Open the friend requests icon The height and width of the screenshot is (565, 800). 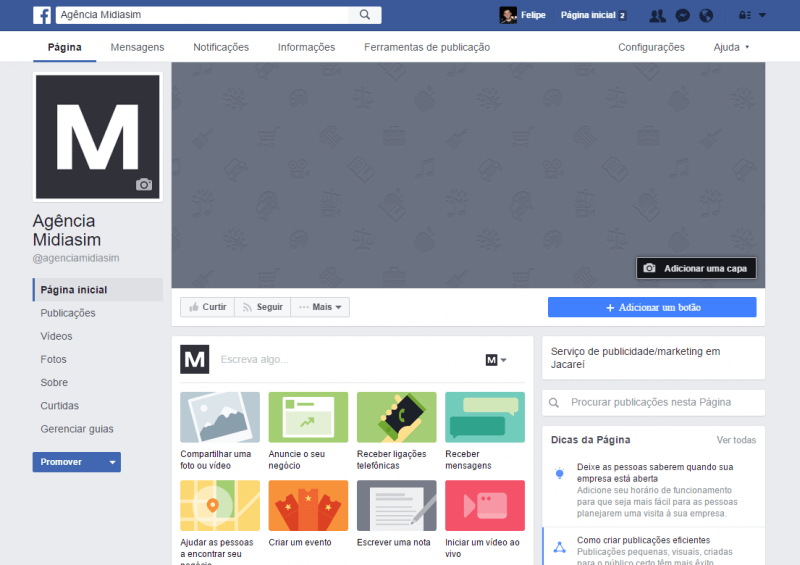[657, 16]
